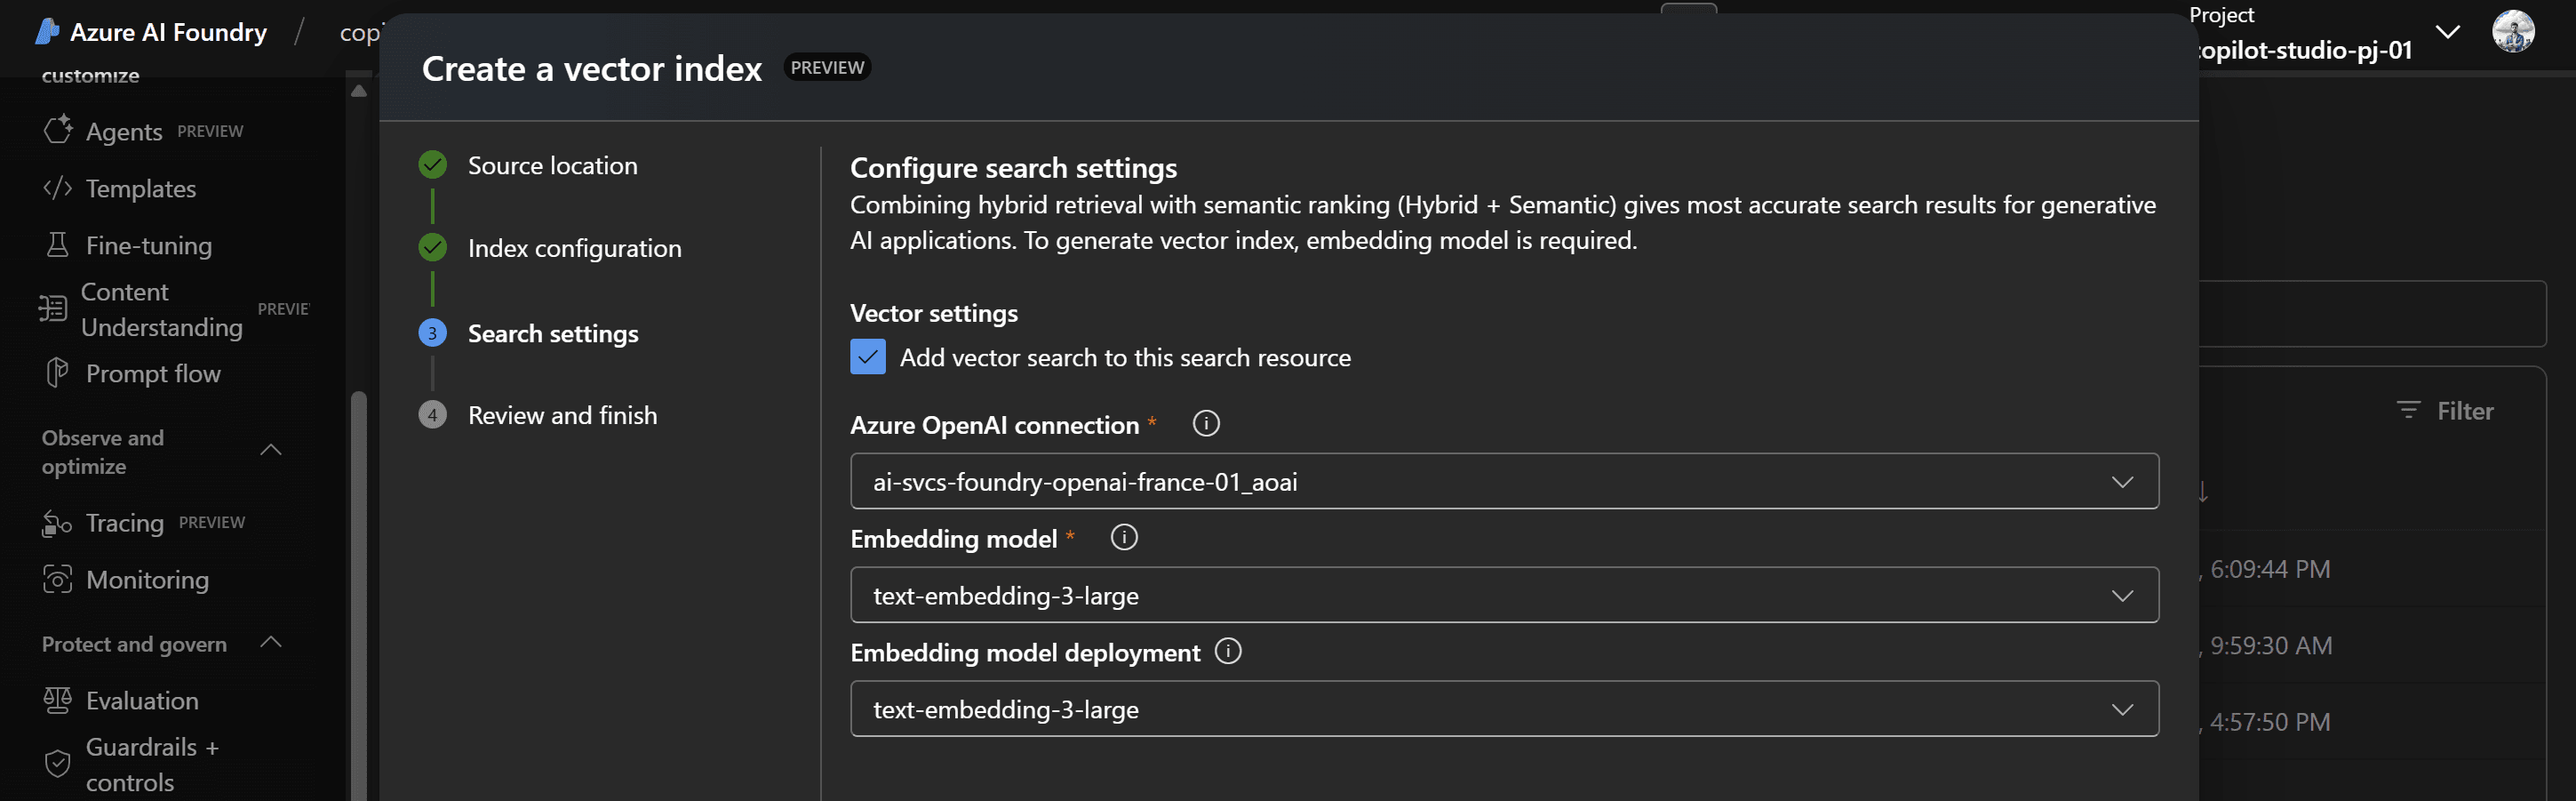Click the Azure OpenAI connection info icon

[1206, 424]
